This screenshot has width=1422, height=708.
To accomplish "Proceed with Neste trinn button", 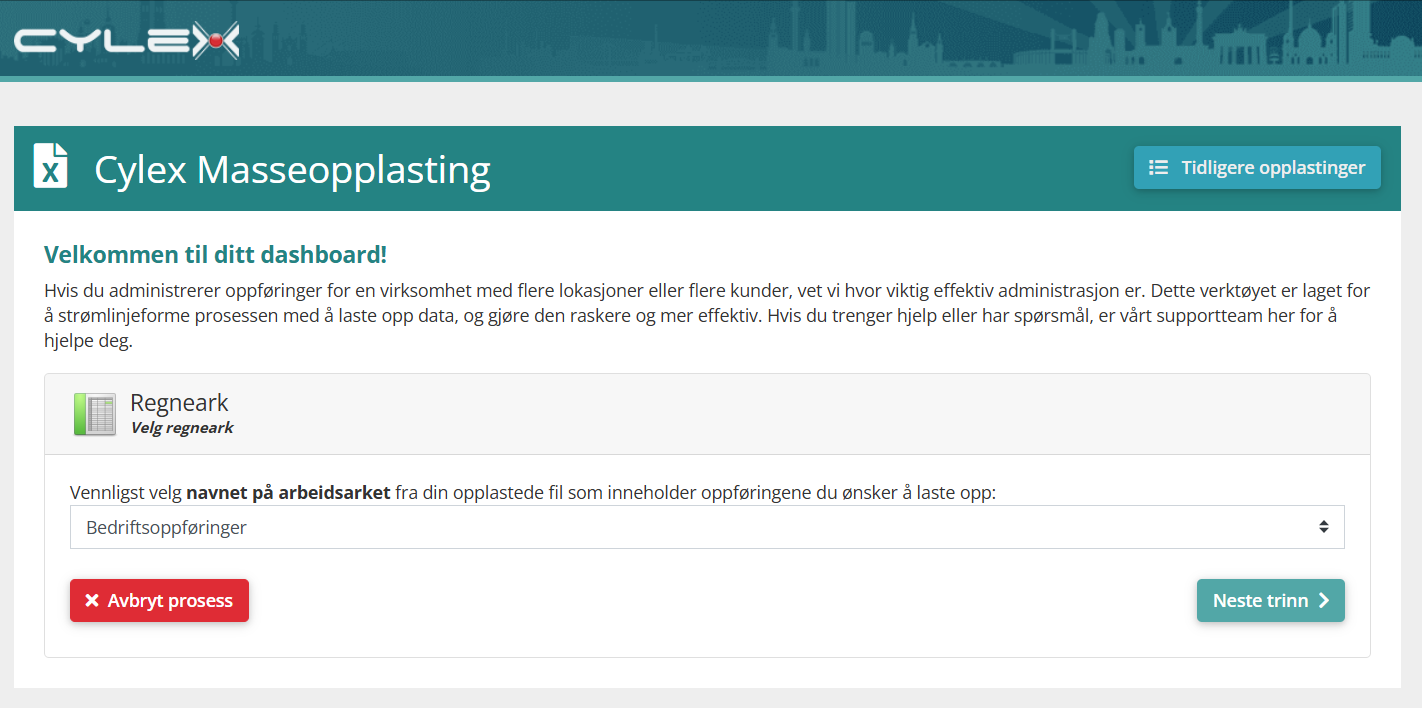I will click(1271, 601).
